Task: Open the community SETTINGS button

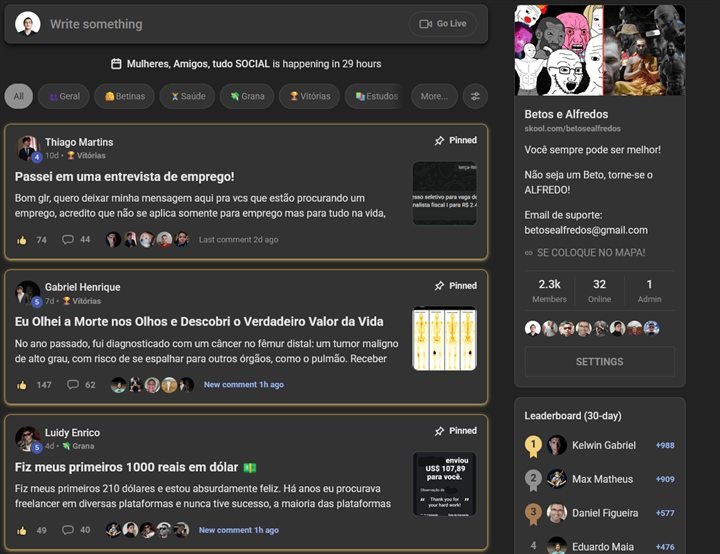Action: (x=600, y=362)
